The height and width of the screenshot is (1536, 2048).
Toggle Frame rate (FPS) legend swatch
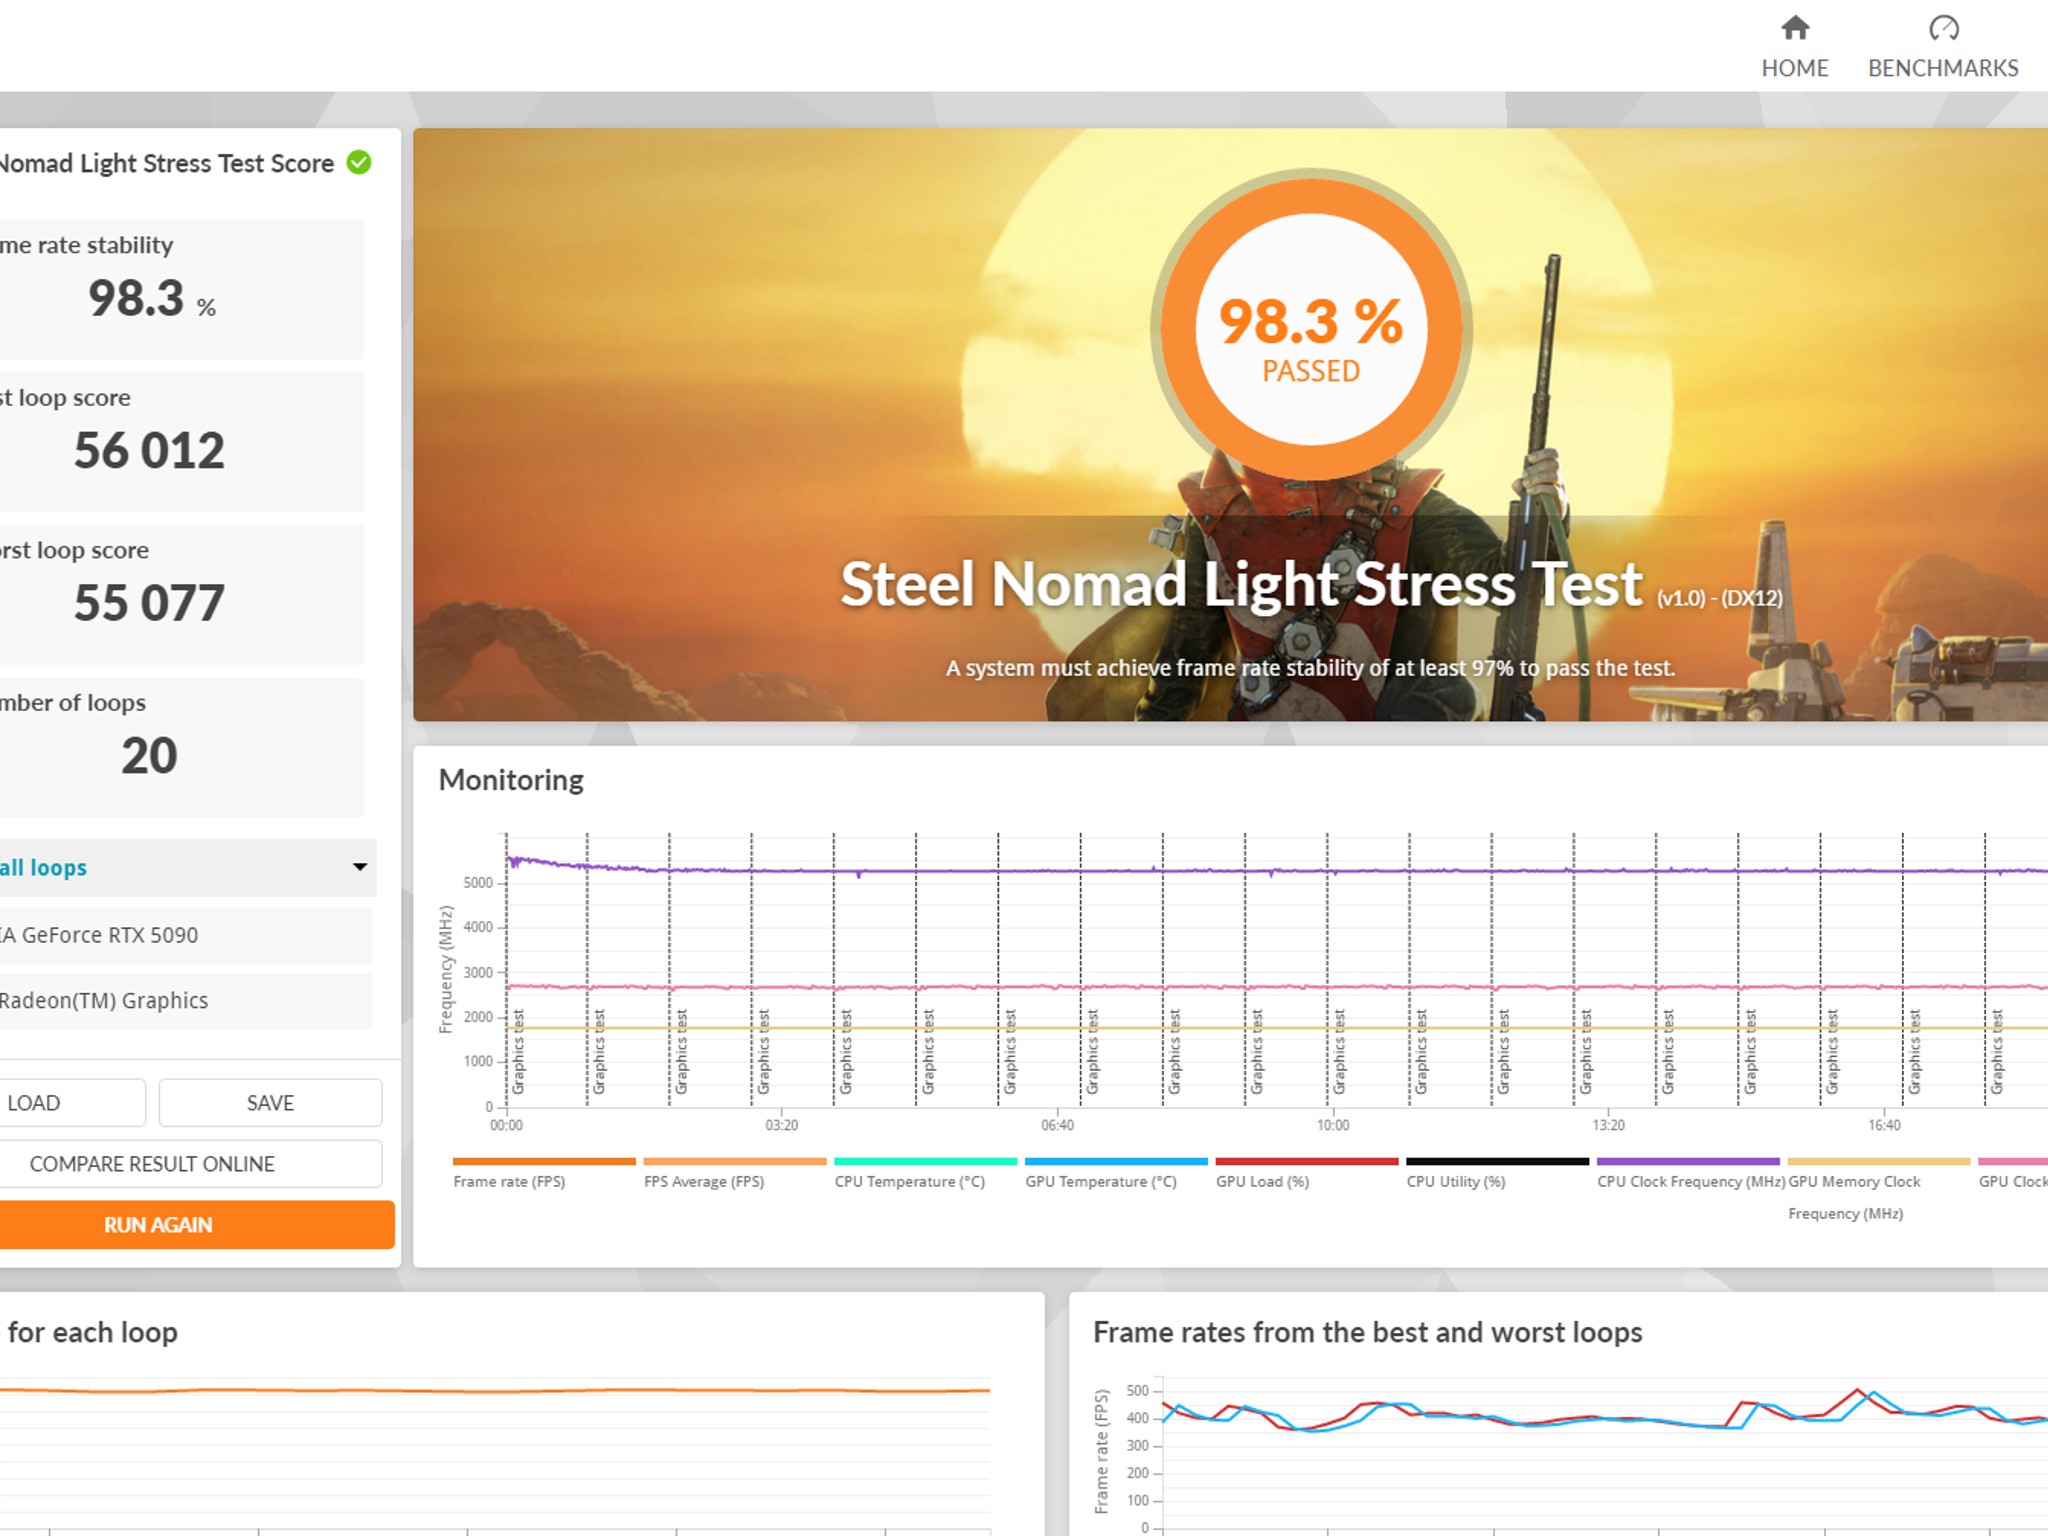[544, 1161]
